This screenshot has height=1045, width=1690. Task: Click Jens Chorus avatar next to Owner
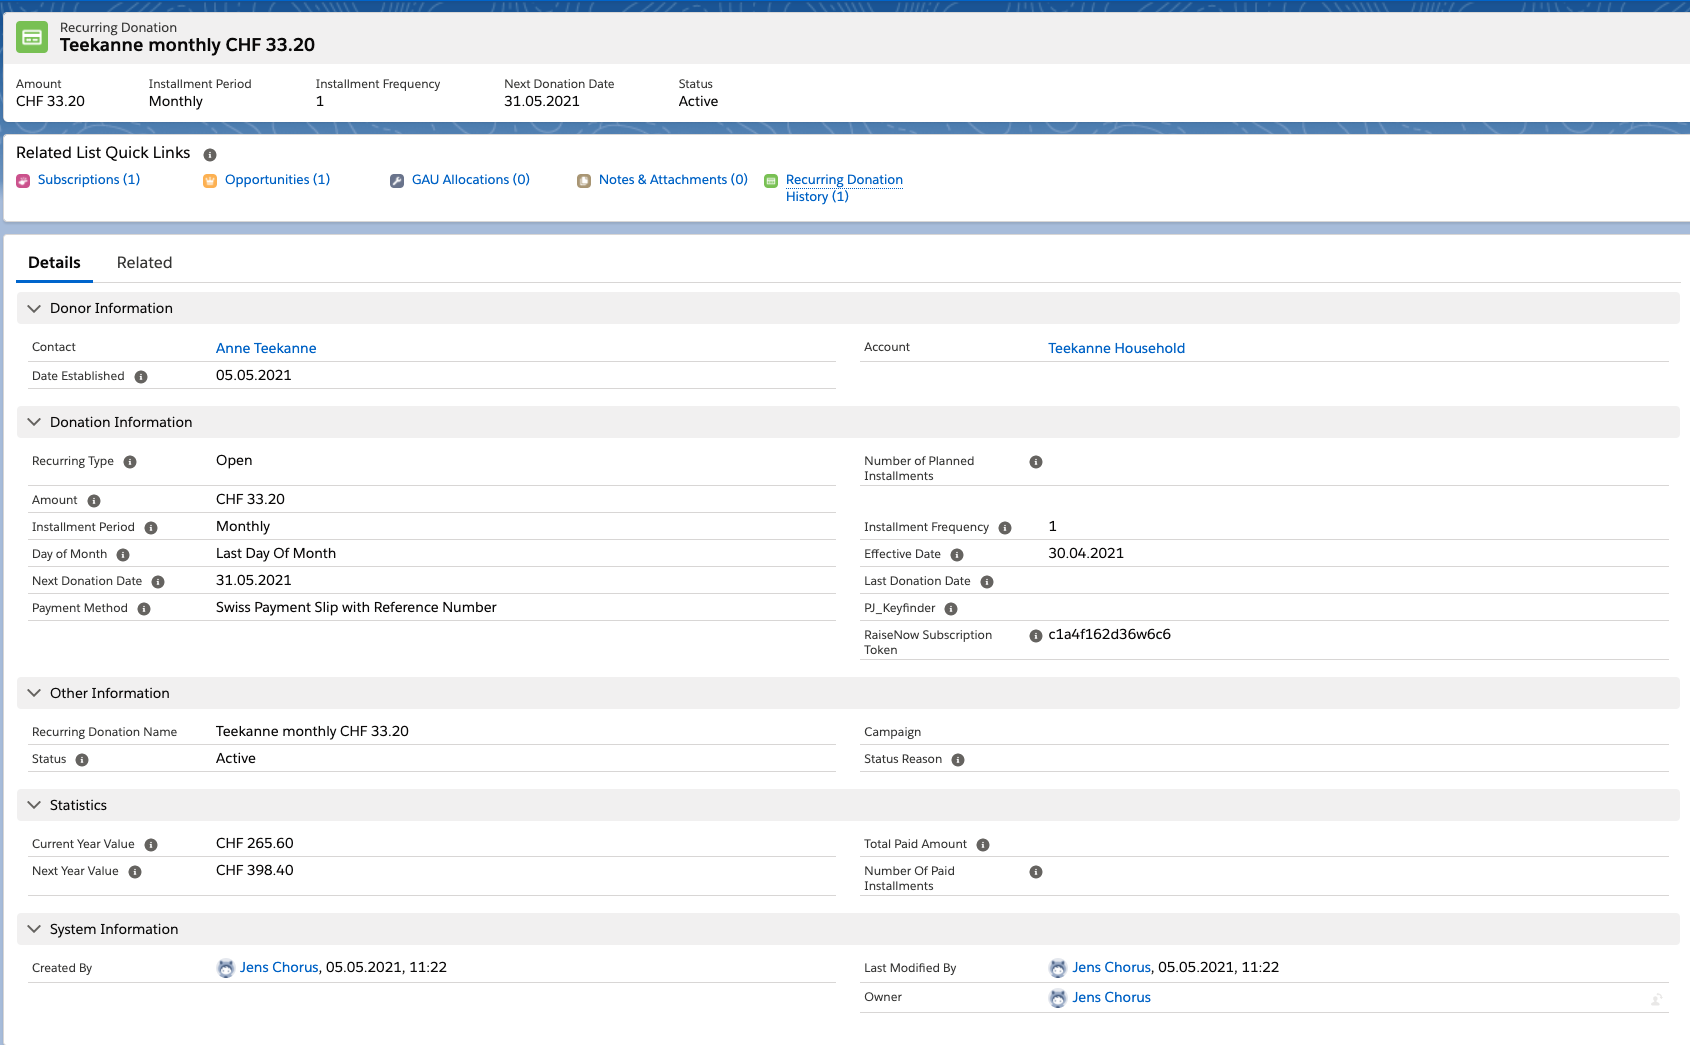(x=1058, y=998)
